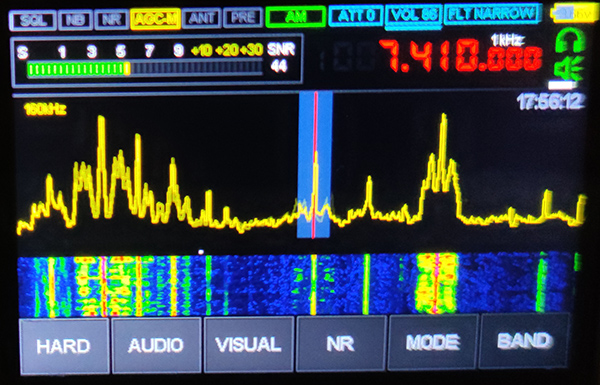
Task: Open the BAND menu
Action: 524,341
